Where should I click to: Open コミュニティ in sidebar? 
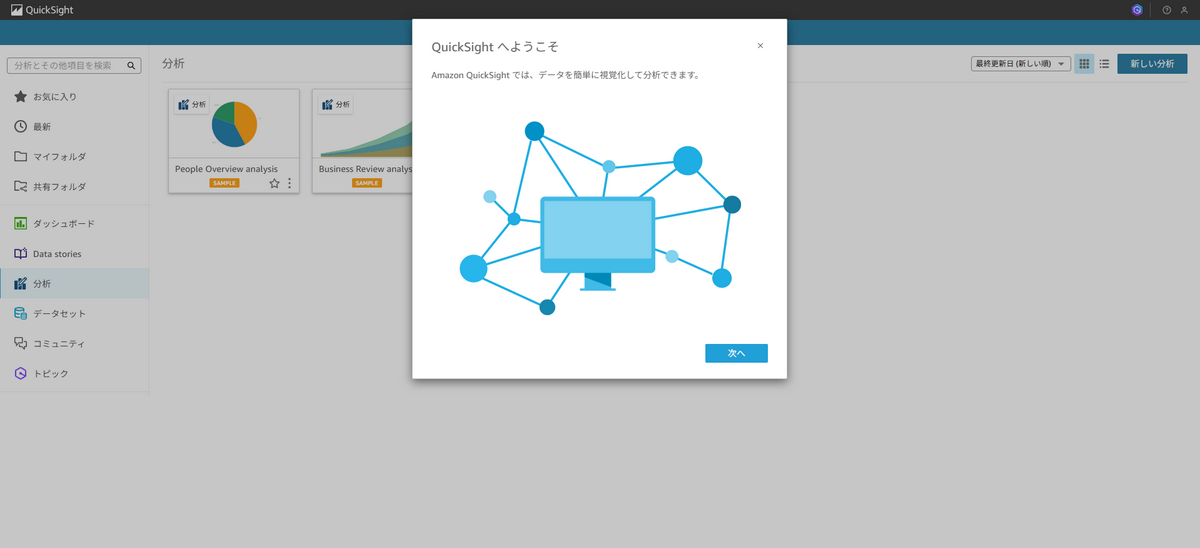pyautogui.click(x=74, y=344)
